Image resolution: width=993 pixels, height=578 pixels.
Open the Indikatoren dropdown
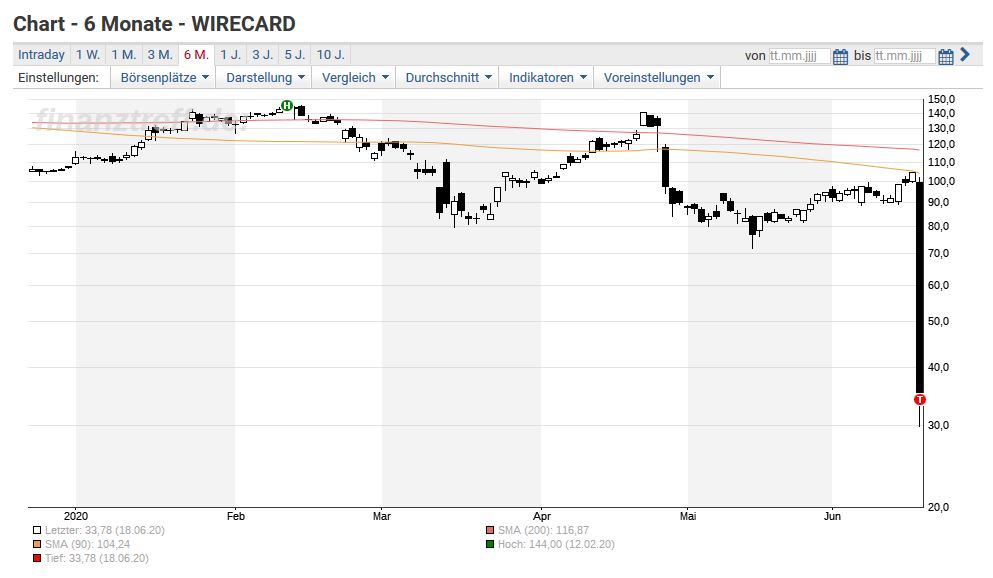(x=547, y=77)
